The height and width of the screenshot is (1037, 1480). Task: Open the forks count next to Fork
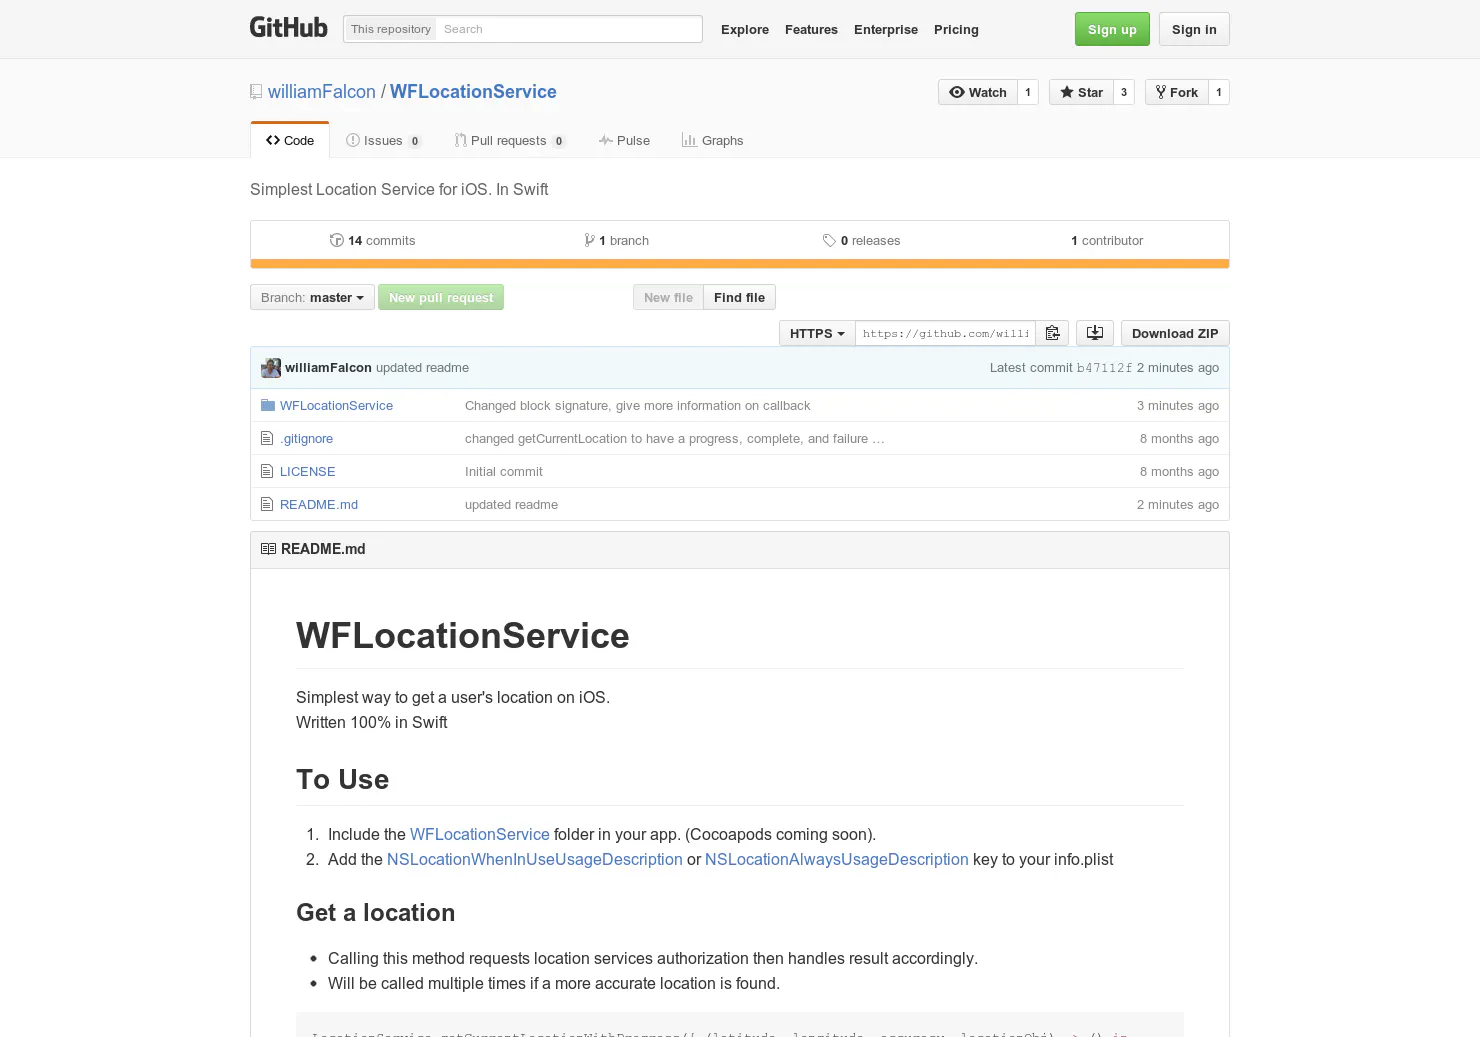[x=1219, y=92]
